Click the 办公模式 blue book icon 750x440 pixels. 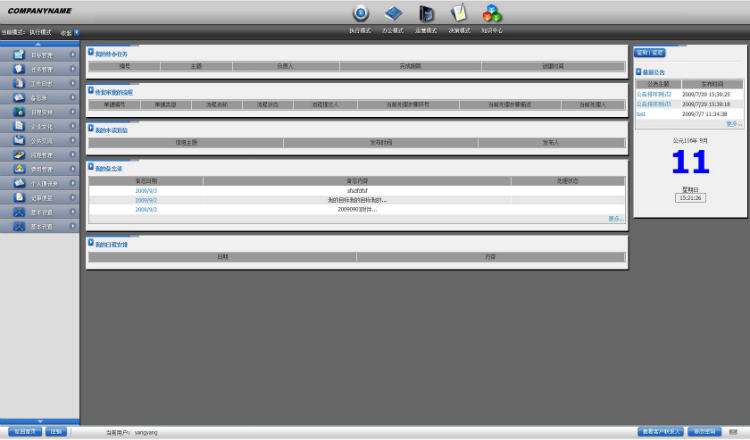tap(393, 13)
